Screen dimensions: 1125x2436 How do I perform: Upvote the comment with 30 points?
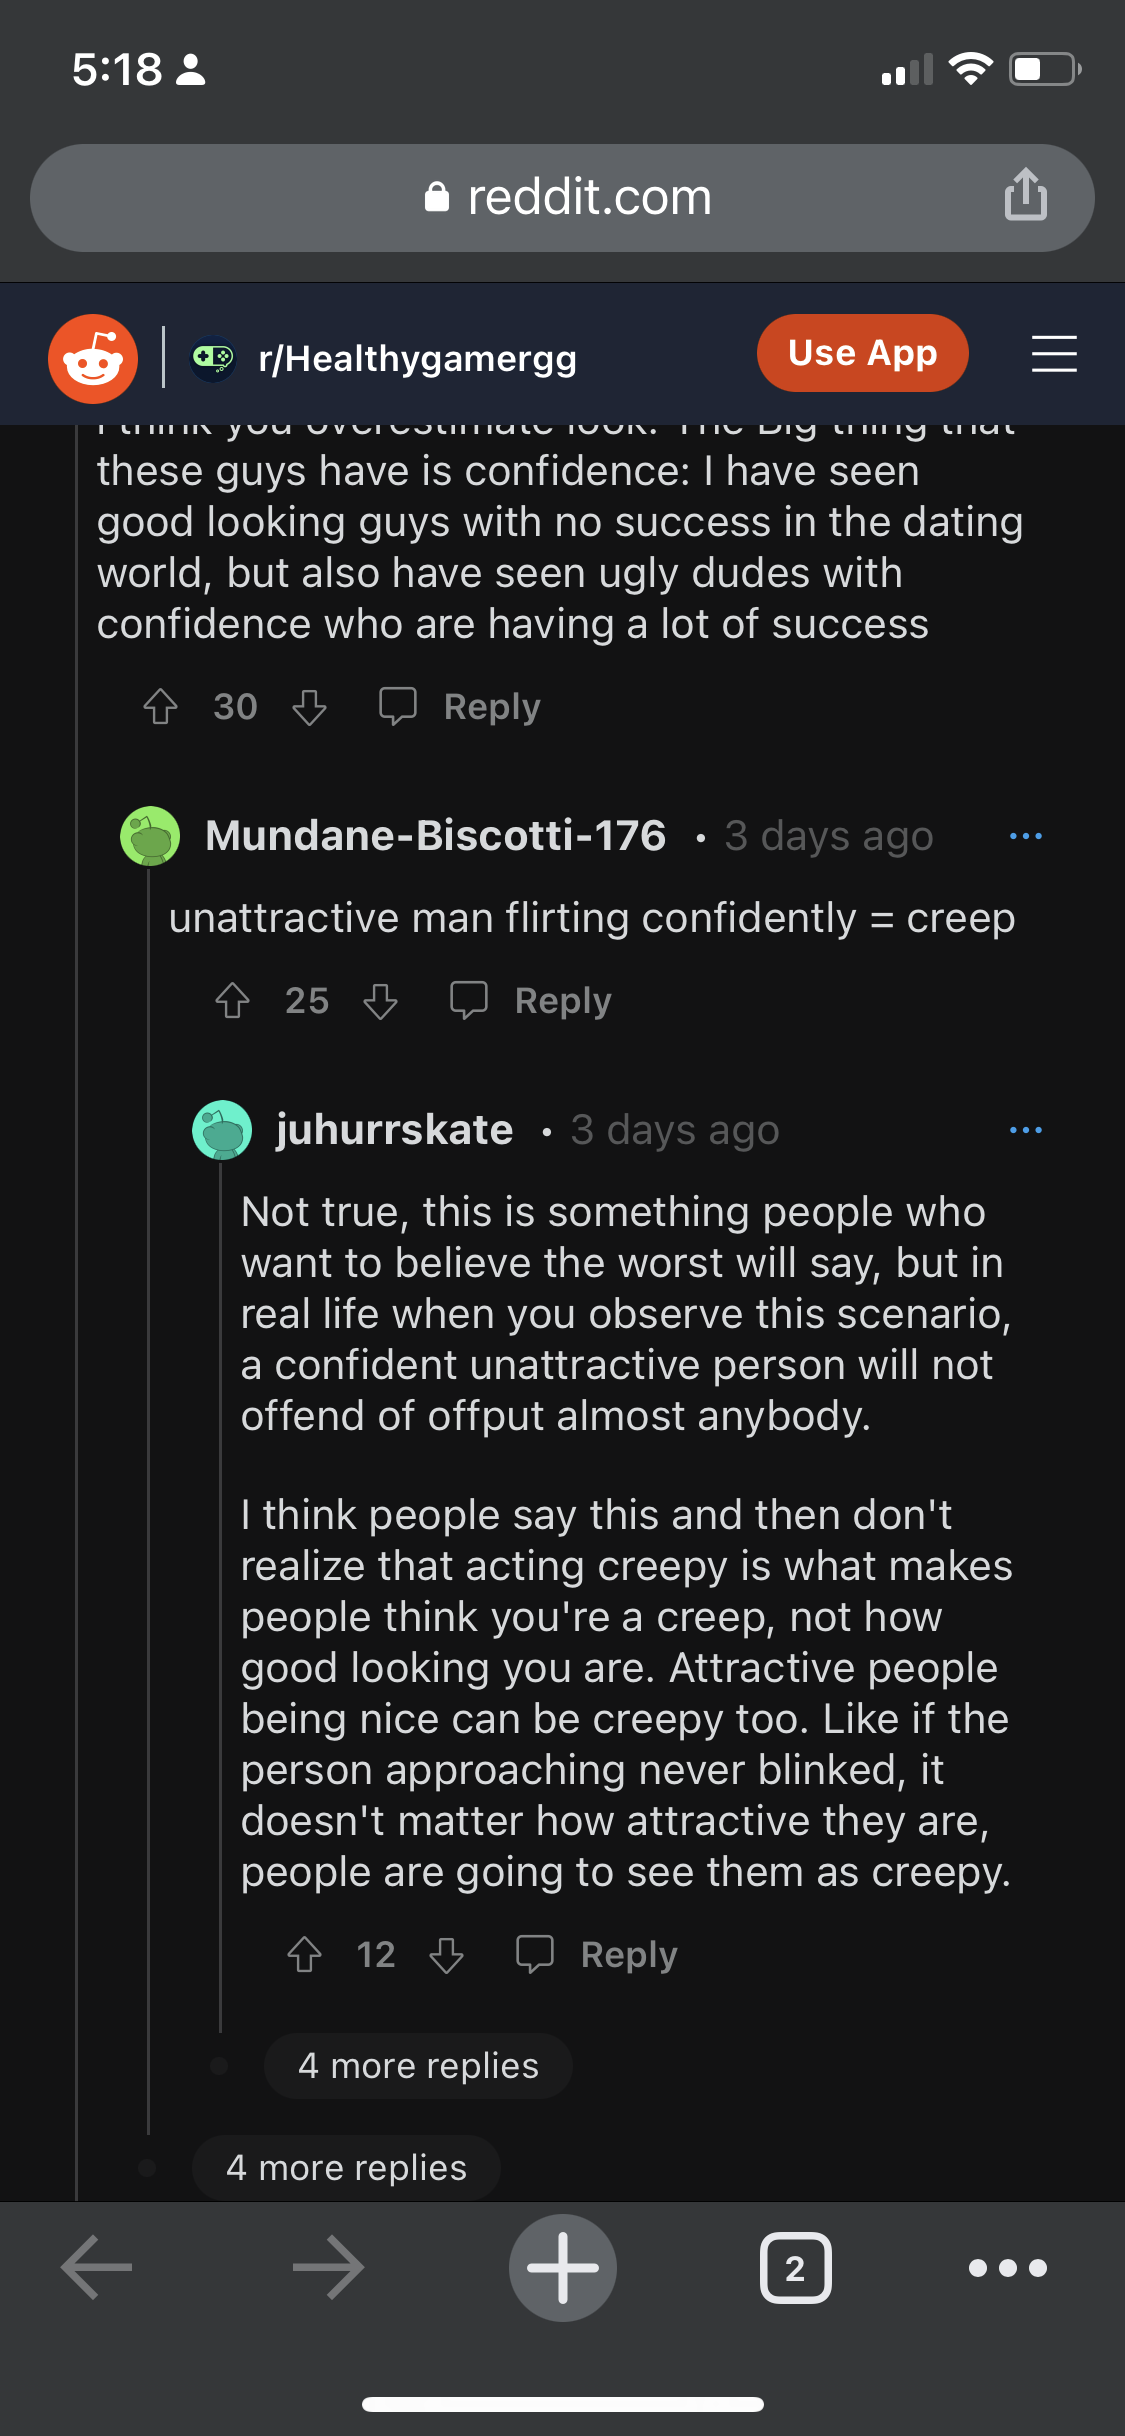coord(160,707)
